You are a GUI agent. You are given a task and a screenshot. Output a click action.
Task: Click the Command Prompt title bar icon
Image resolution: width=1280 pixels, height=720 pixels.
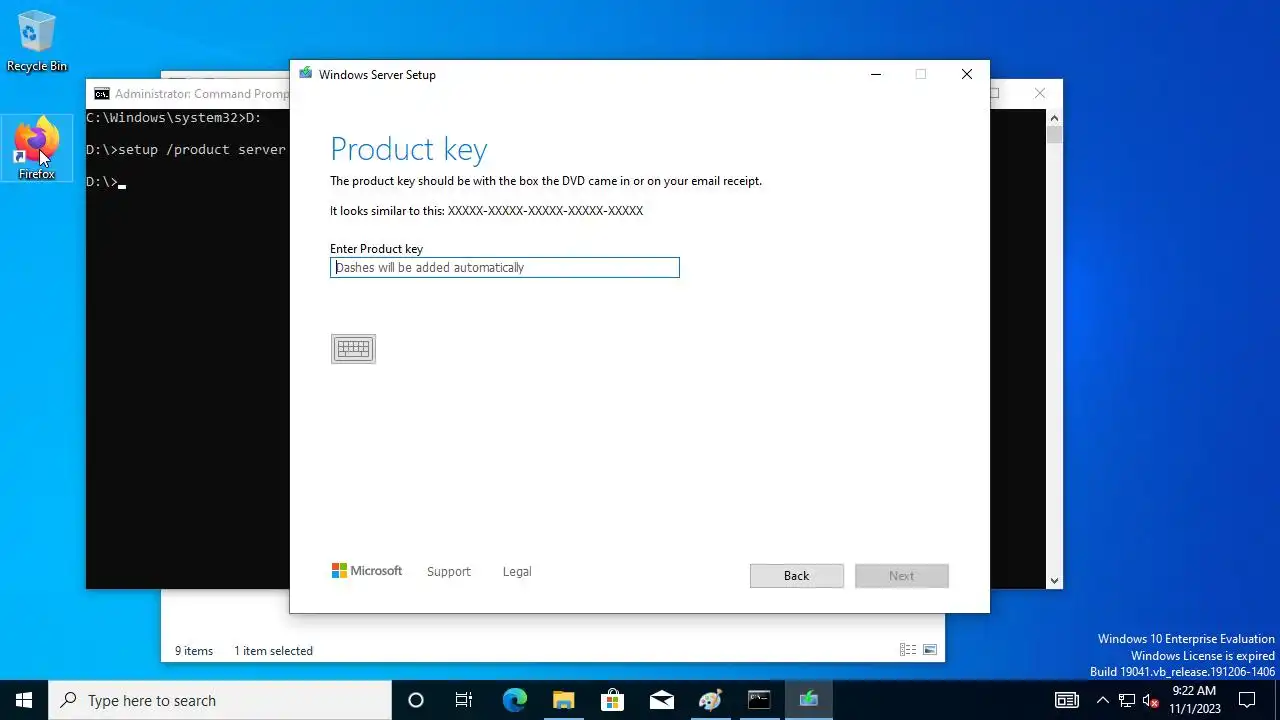[x=102, y=94]
